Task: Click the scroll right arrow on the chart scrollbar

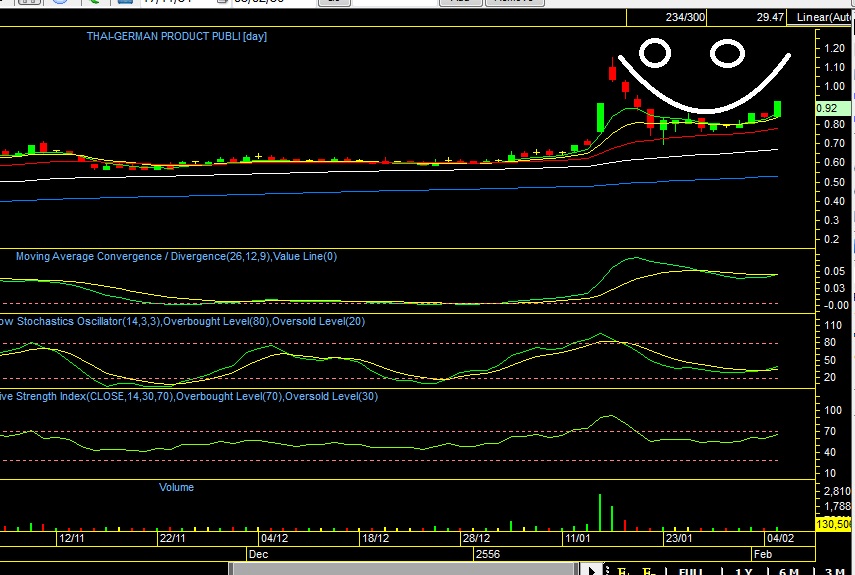Action: [591, 570]
